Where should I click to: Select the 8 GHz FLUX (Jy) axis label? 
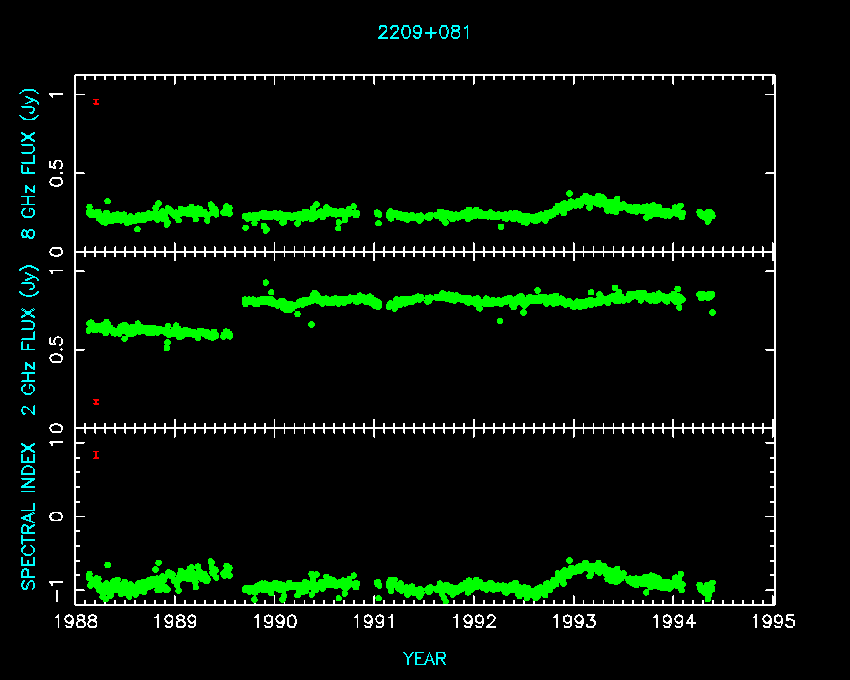coord(31,165)
